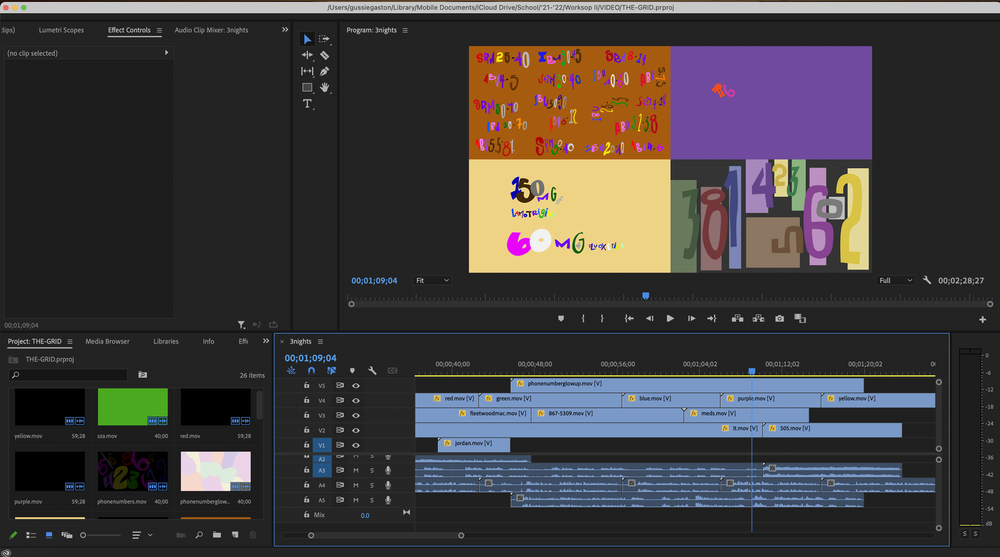Screen dimensions: 1000x557
Task: Open the Lumetri Scopes tab
Action: 61,30
